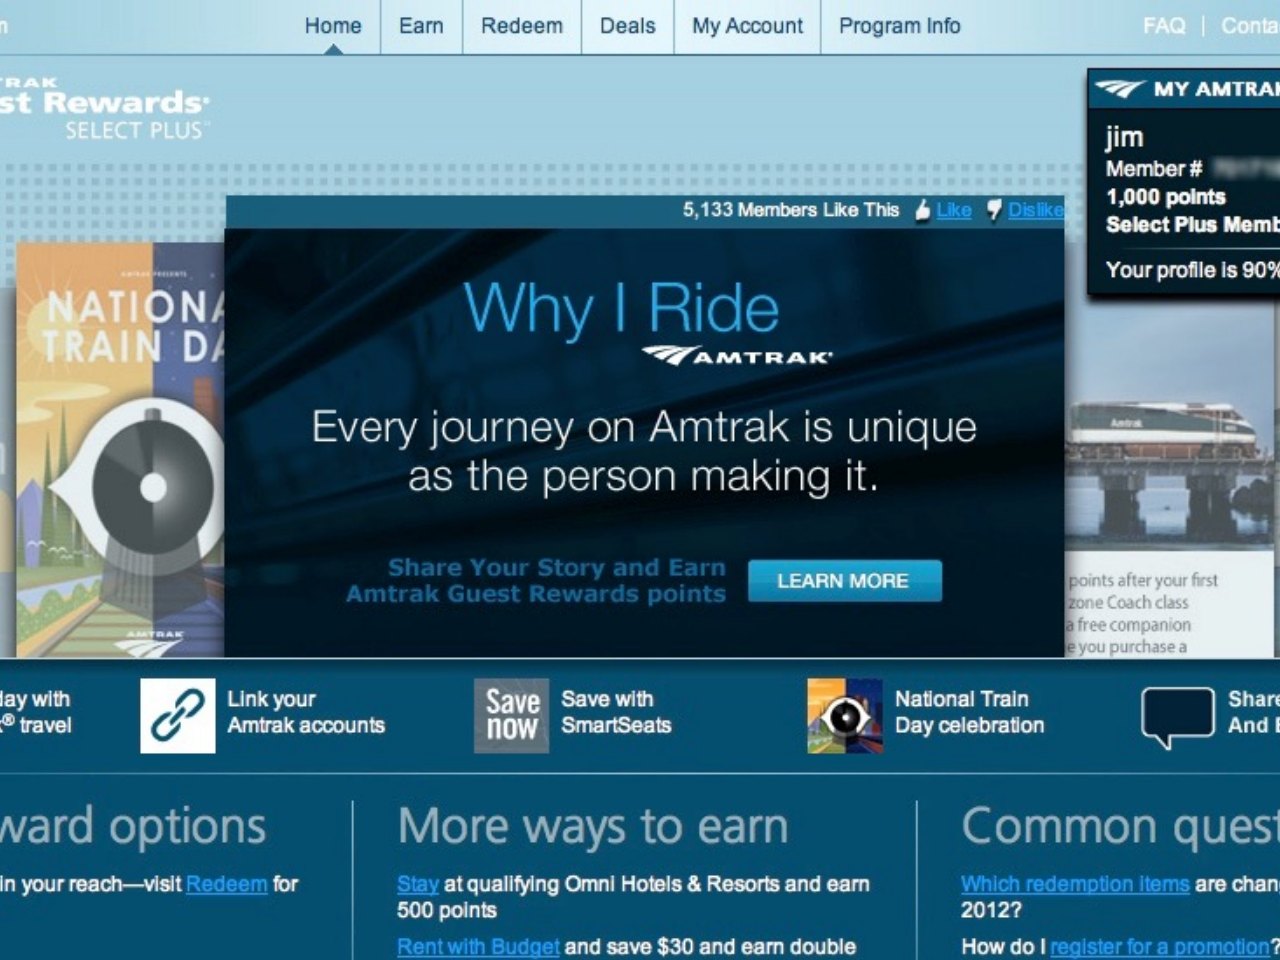
Task: Click the thumbs down Dislike icon
Action: tap(994, 210)
